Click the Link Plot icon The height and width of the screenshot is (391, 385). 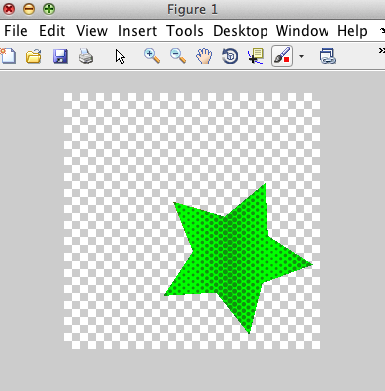point(327,56)
